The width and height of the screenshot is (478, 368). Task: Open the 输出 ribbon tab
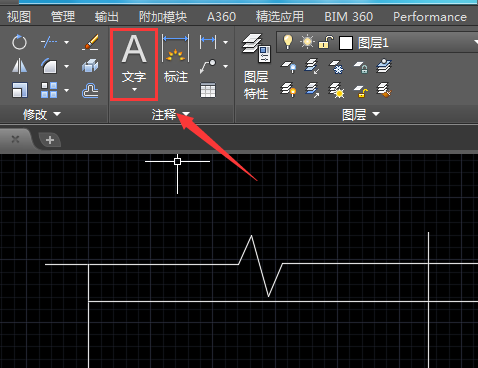[x=107, y=16]
